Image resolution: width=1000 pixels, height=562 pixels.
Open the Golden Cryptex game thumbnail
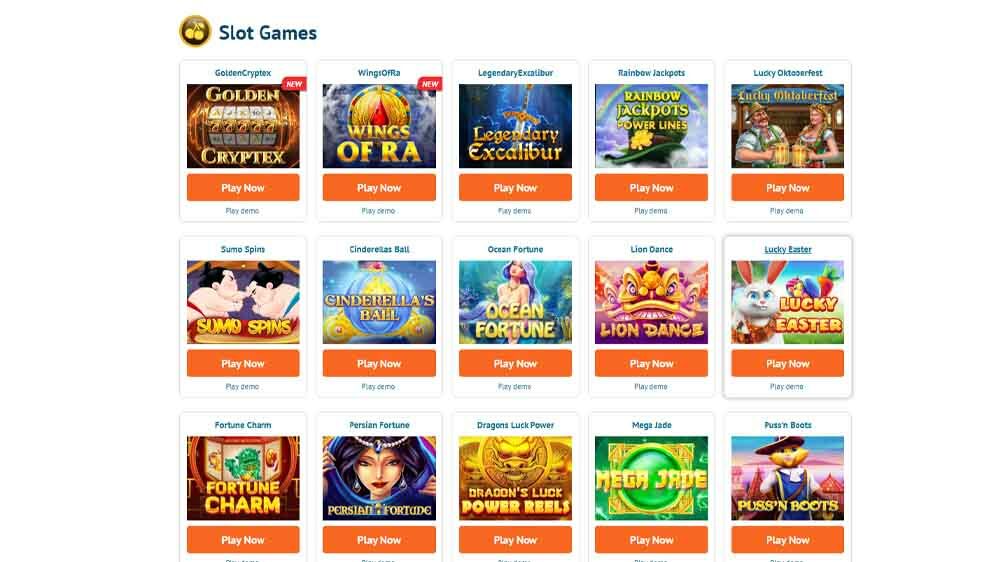tap(243, 126)
